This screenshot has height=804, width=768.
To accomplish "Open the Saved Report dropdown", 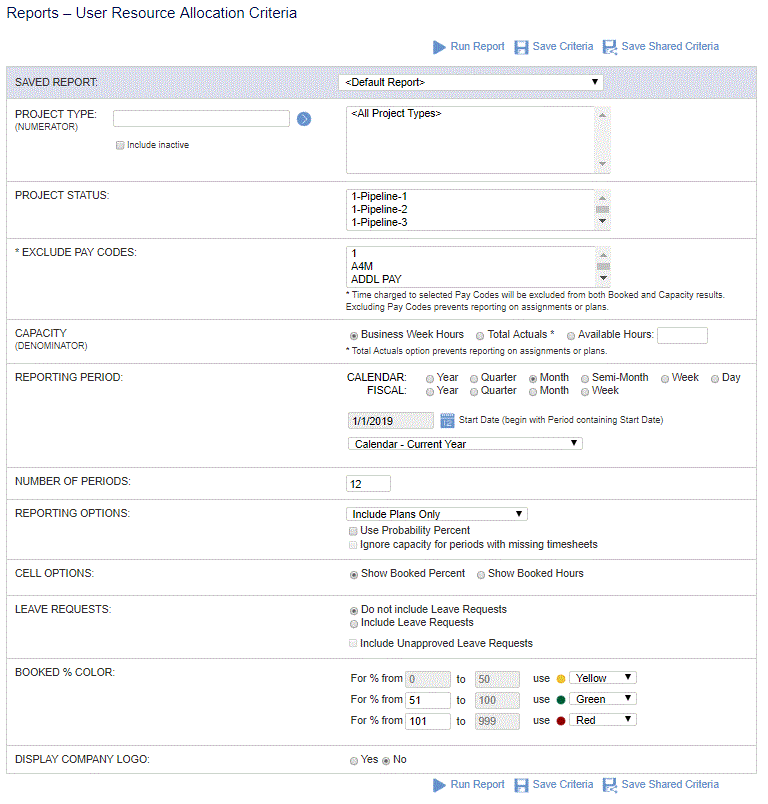I will pos(471,82).
